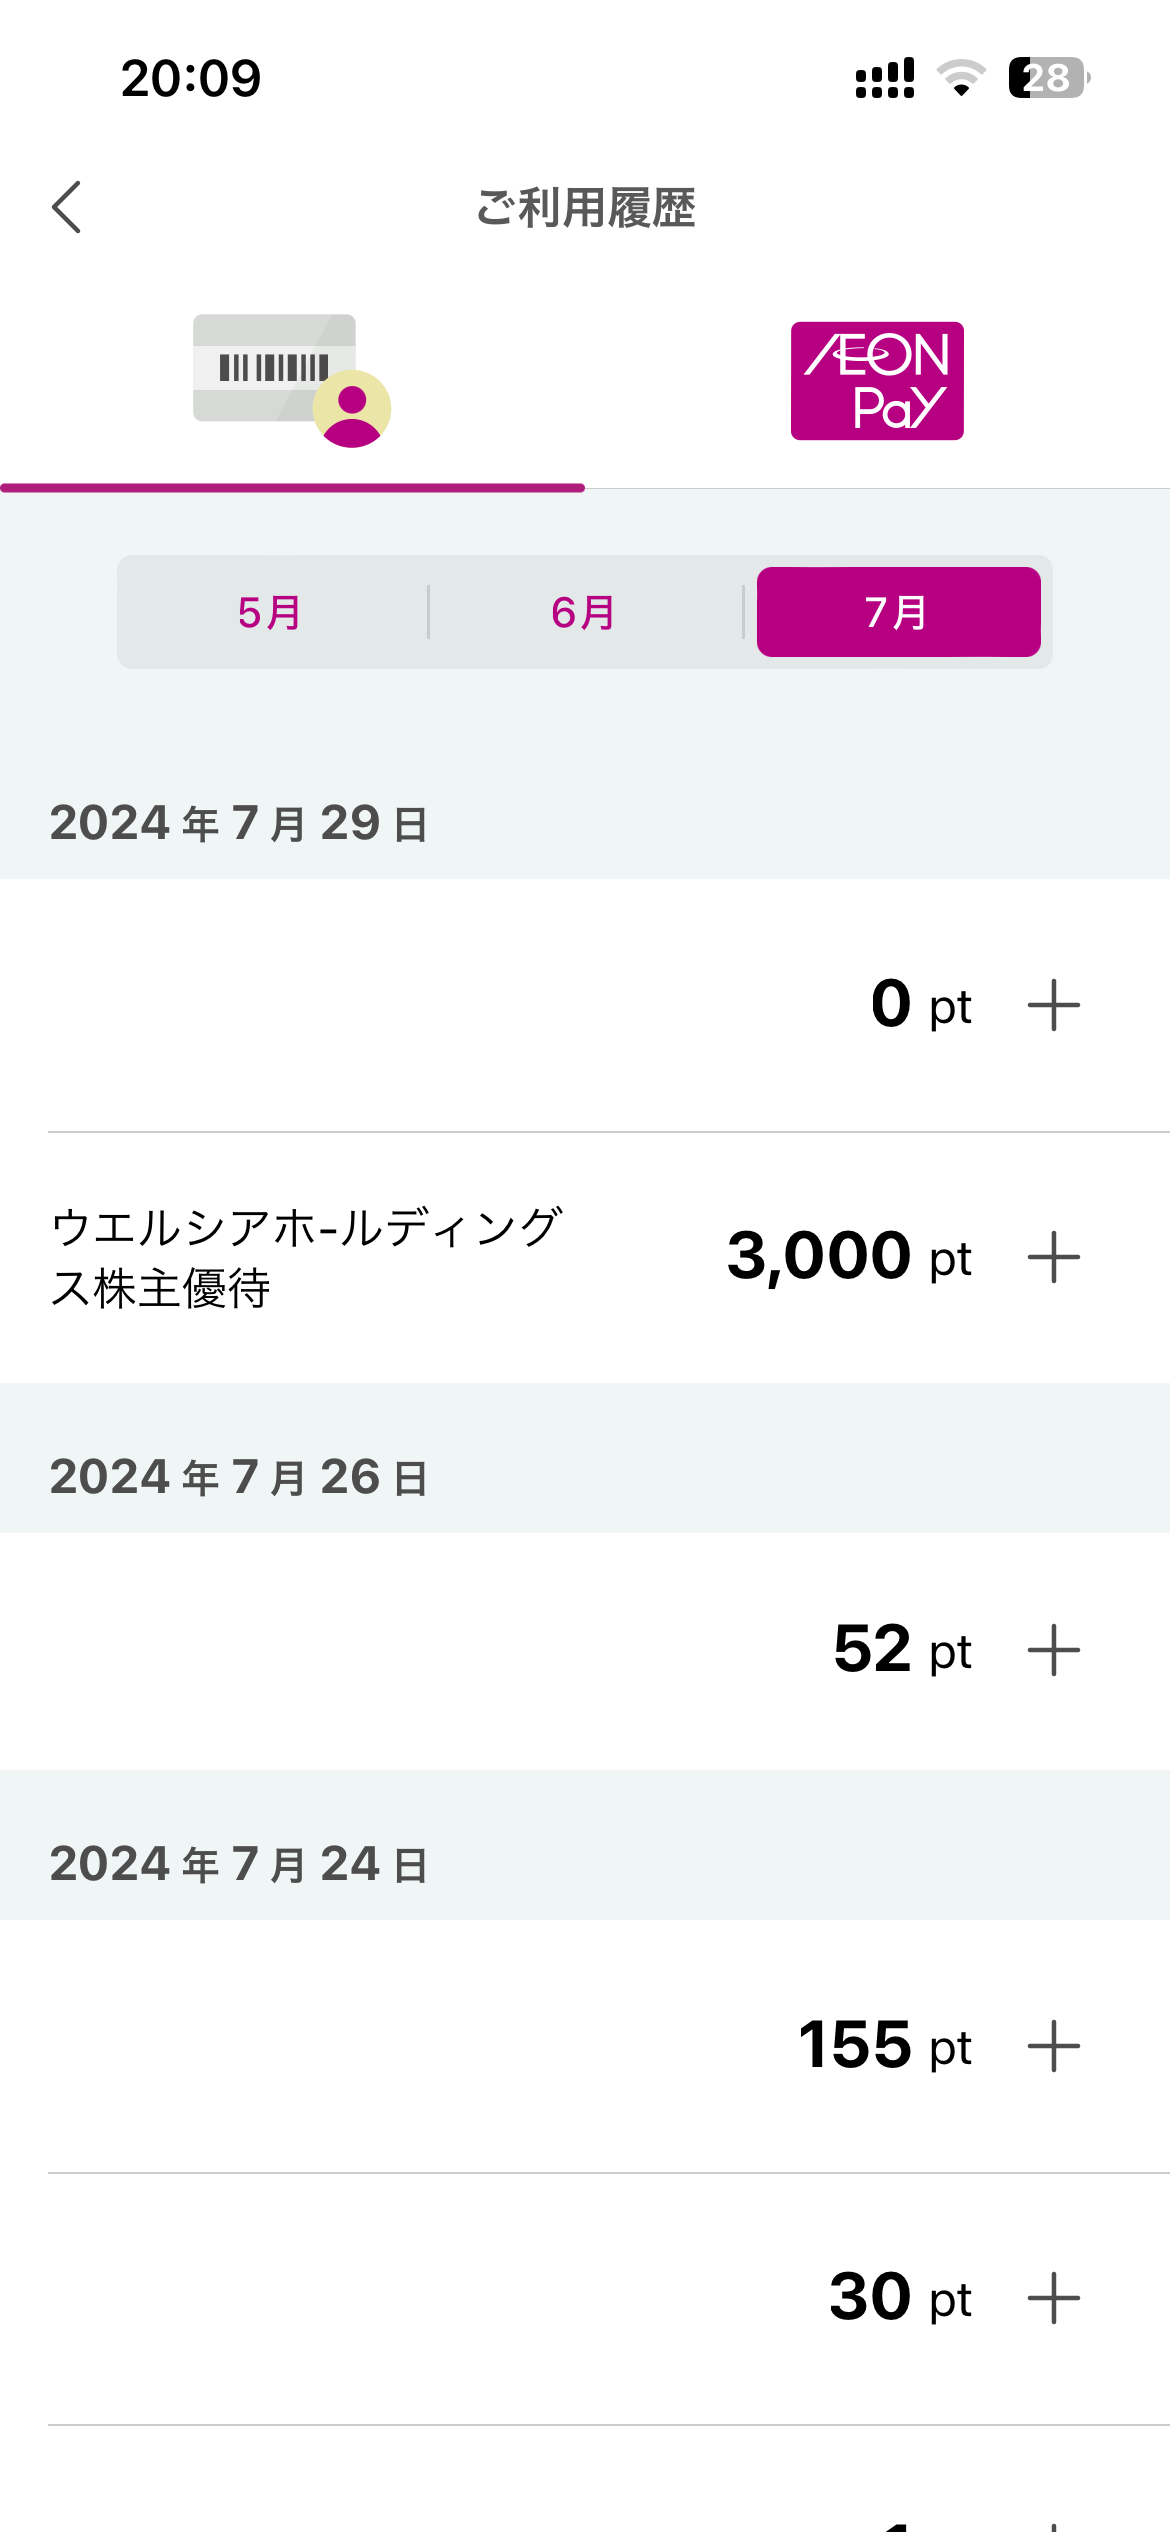The width and height of the screenshot is (1170, 2532).
Task: Tap the 2024年7月24日 date header
Action: tap(240, 1865)
